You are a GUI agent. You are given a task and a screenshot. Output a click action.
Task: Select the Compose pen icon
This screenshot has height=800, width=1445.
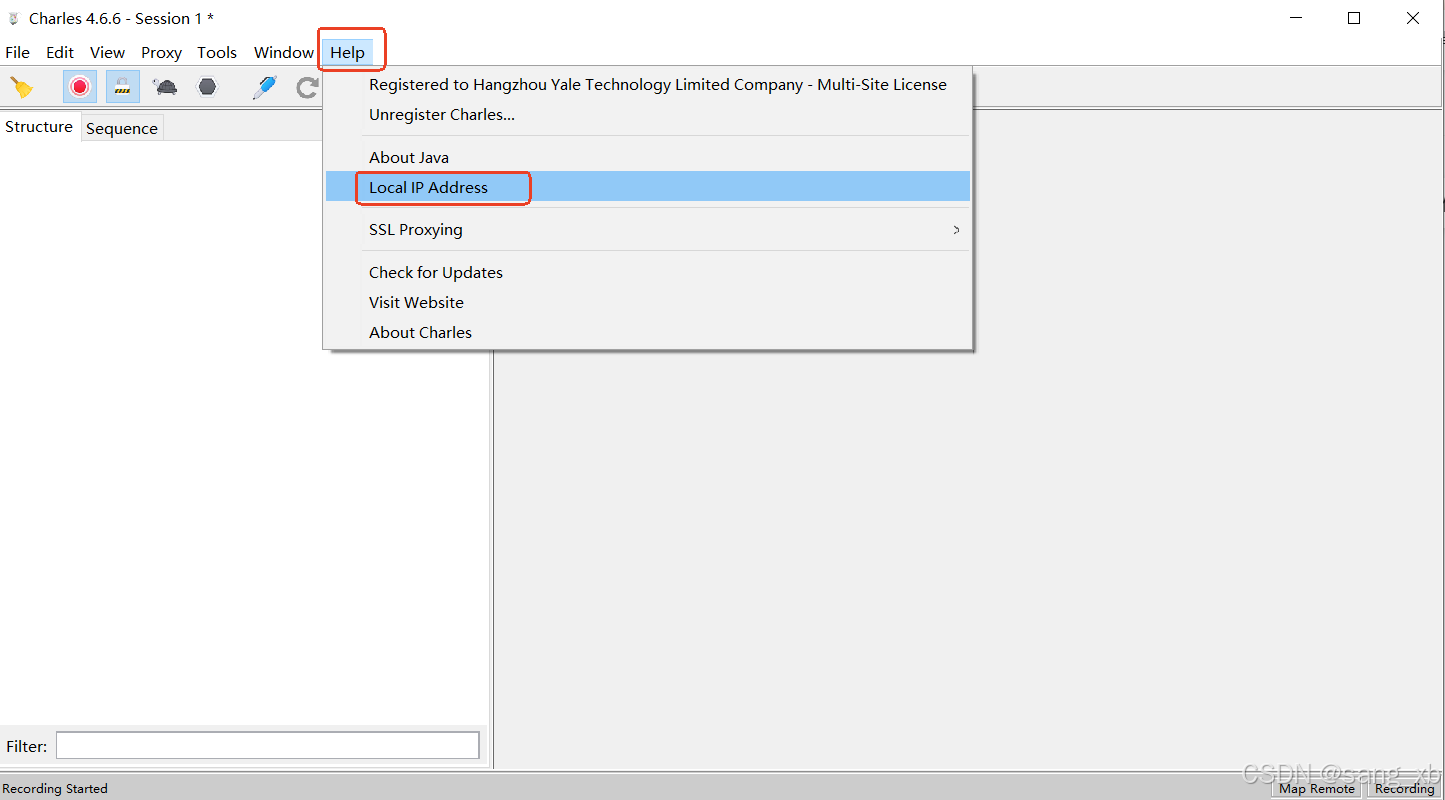tap(264, 87)
